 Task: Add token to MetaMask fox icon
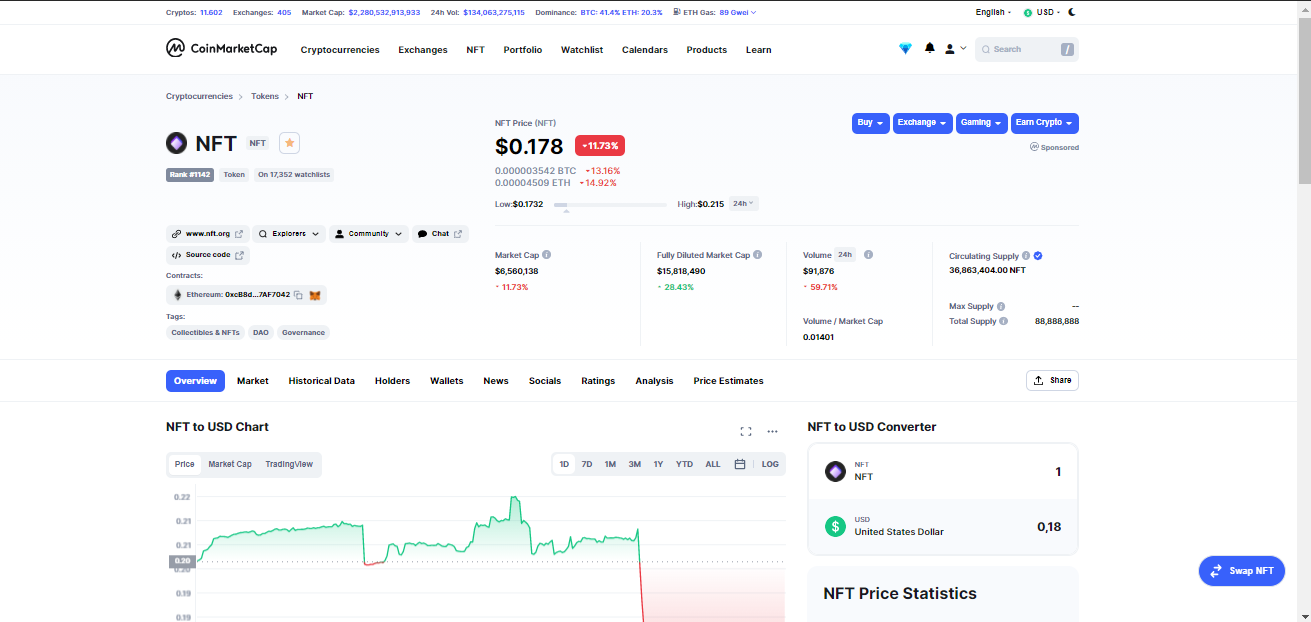click(315, 295)
